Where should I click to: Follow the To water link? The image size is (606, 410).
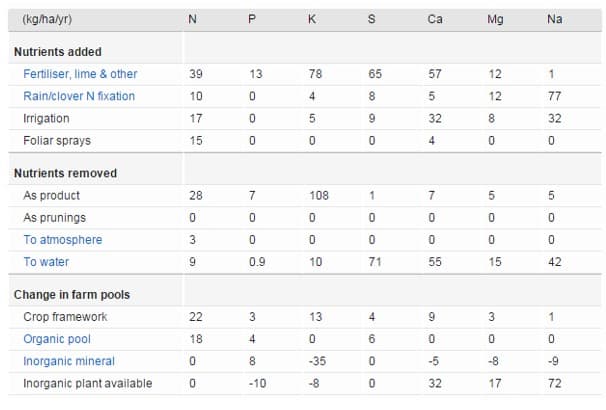point(46,262)
